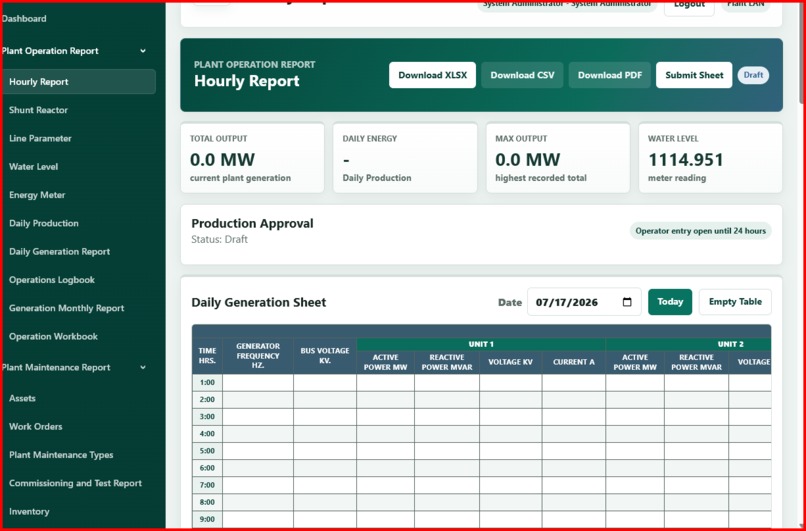Click the Download PDF button

tap(610, 75)
